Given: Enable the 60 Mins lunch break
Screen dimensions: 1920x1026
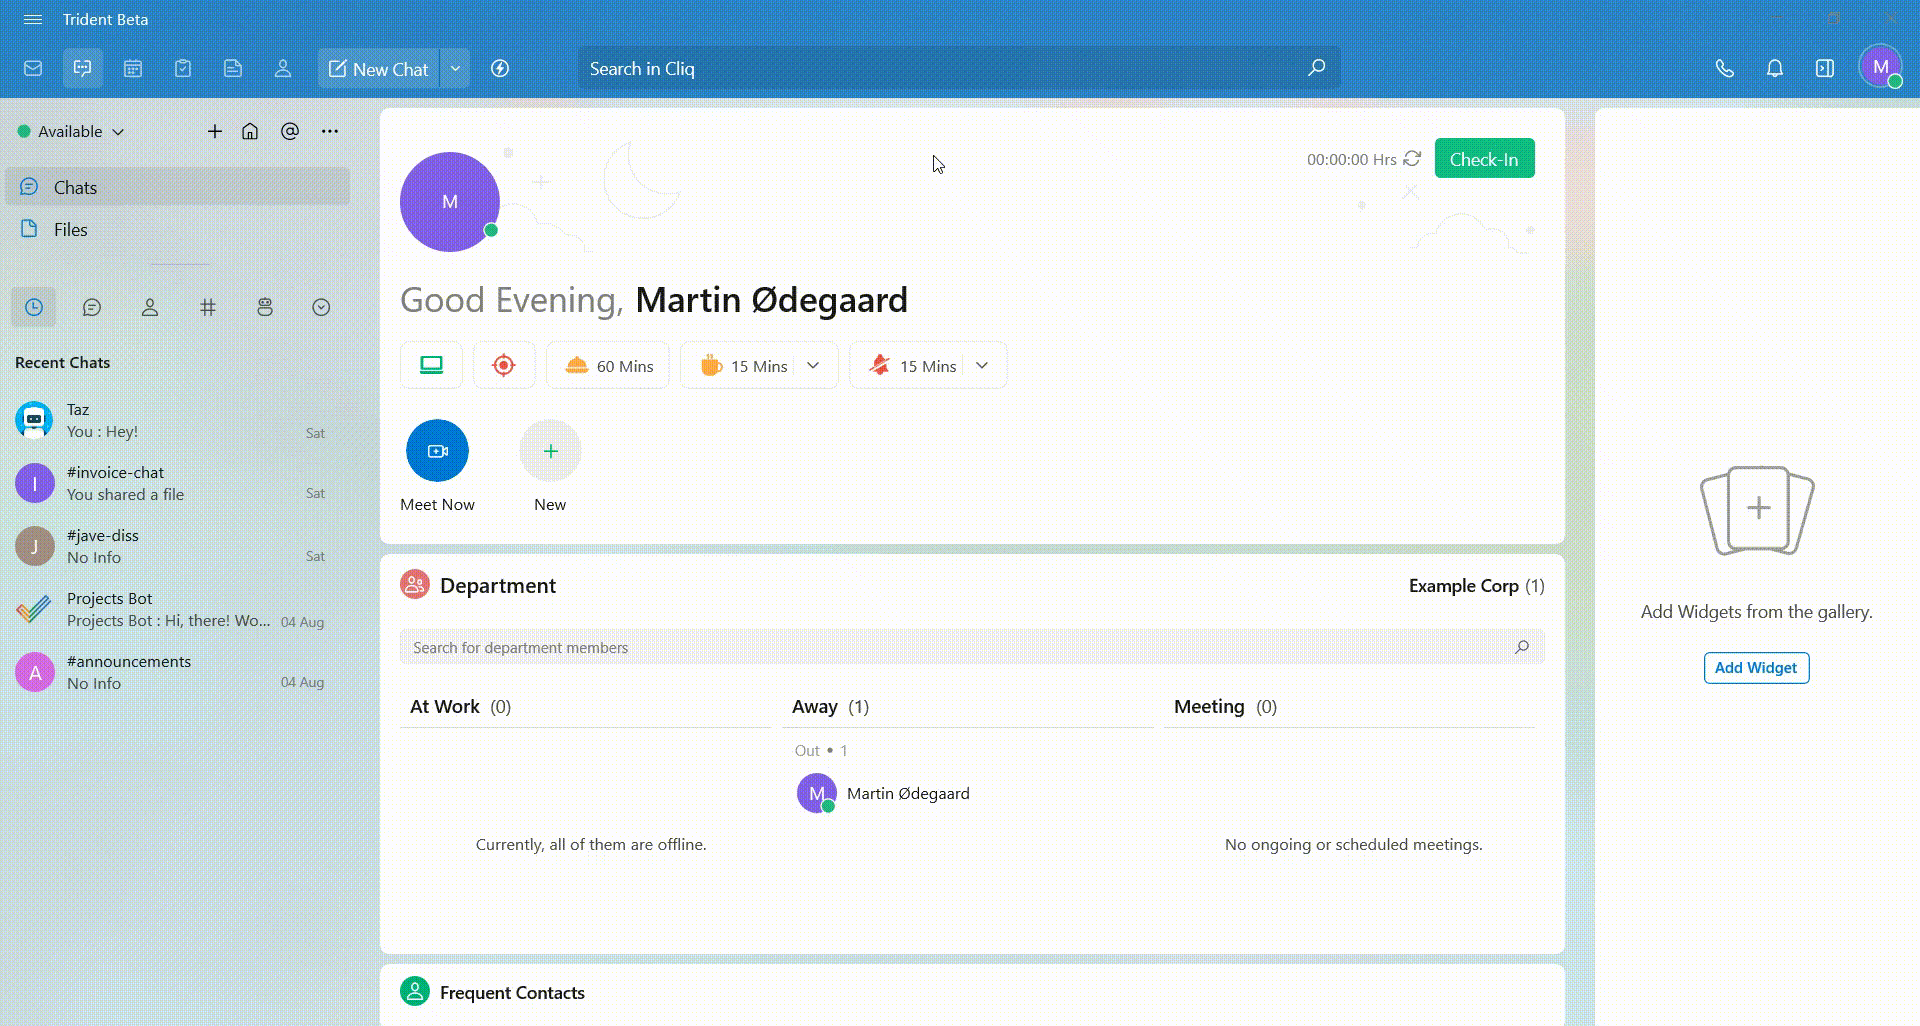Looking at the screenshot, I should click(x=608, y=365).
